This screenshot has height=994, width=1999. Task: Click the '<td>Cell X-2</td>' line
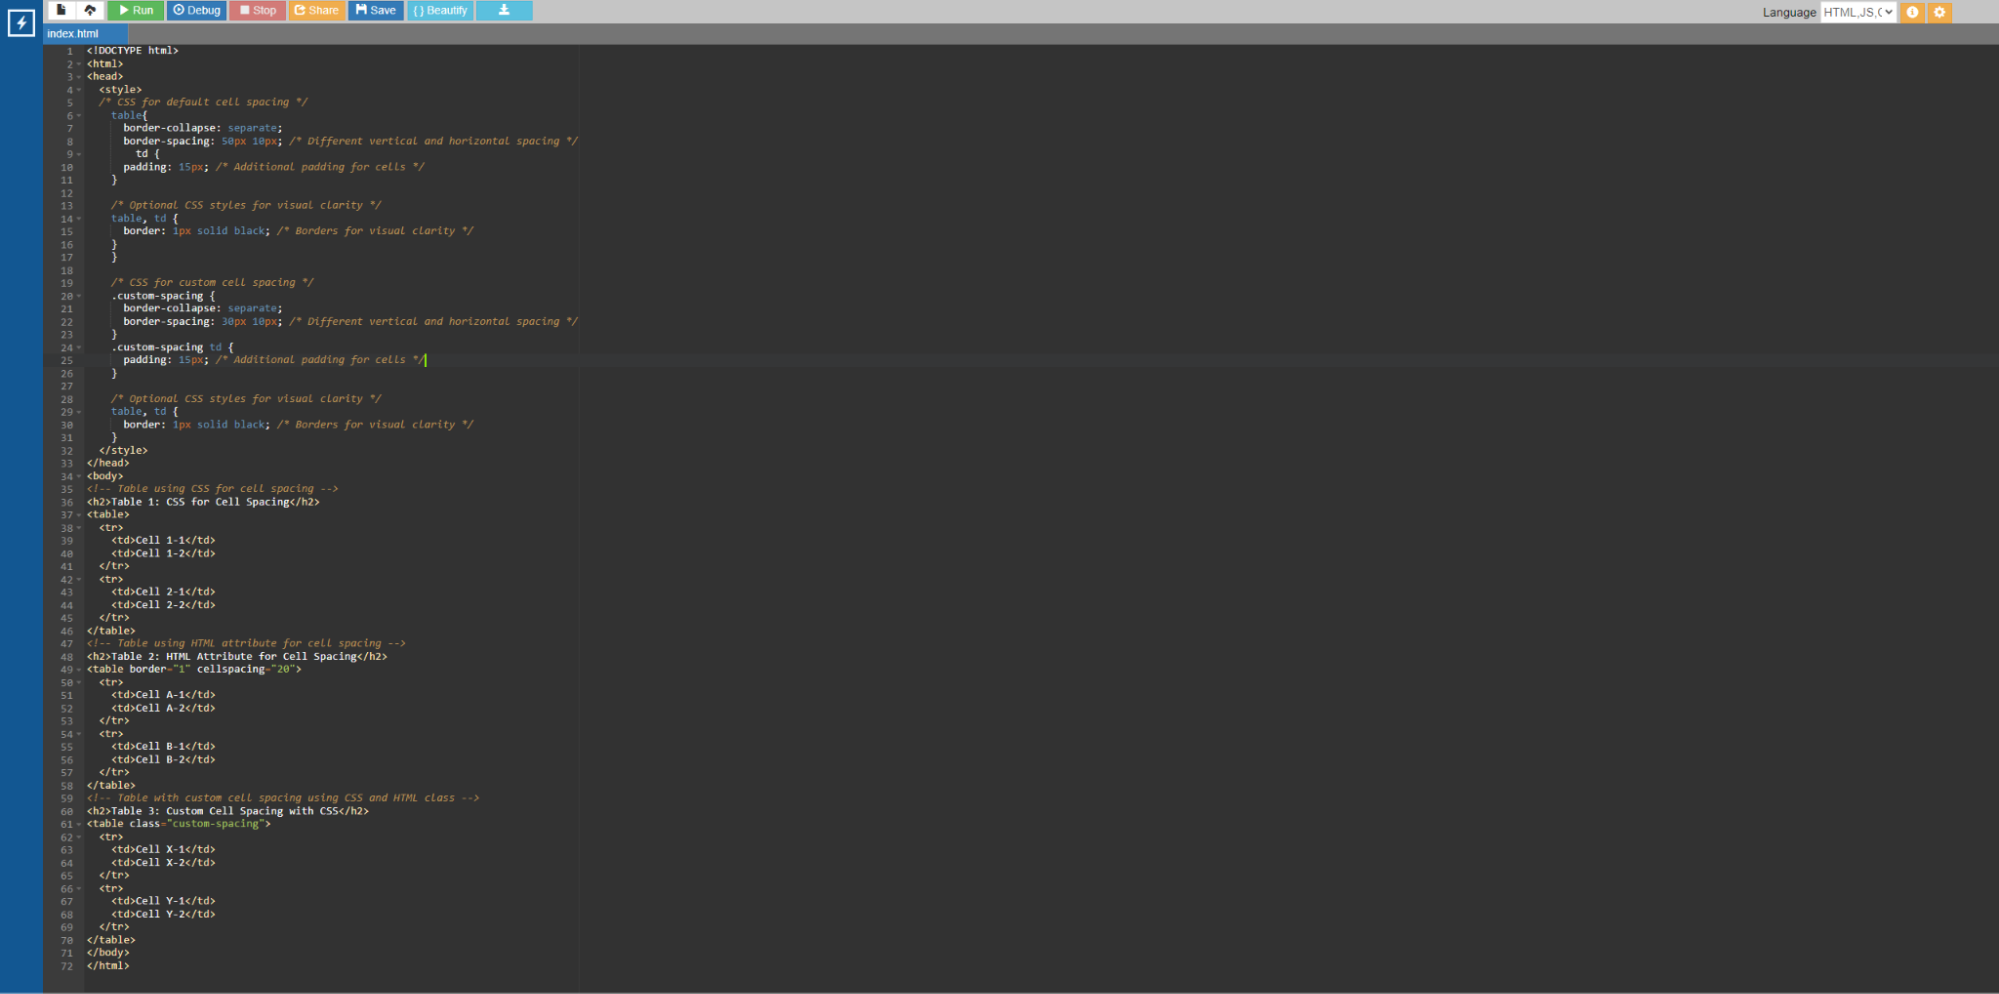(x=163, y=863)
